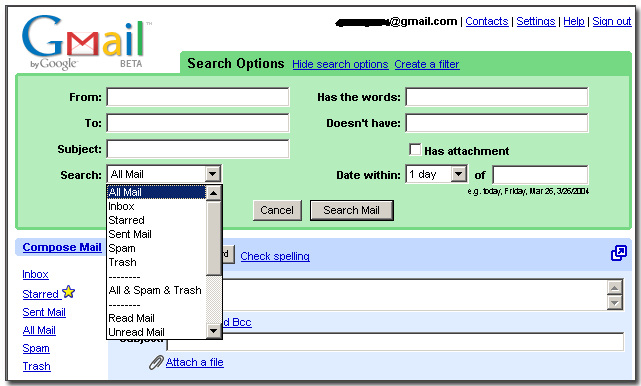Image resolution: width=641 pixels, height=386 pixels.
Task: Select Sent Mail in the dropdown list
Action: [156, 234]
